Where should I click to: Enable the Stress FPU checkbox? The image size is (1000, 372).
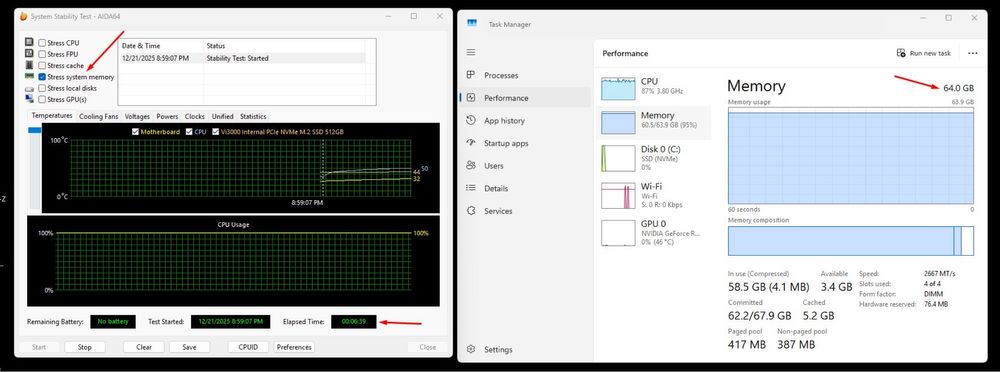click(x=42, y=54)
